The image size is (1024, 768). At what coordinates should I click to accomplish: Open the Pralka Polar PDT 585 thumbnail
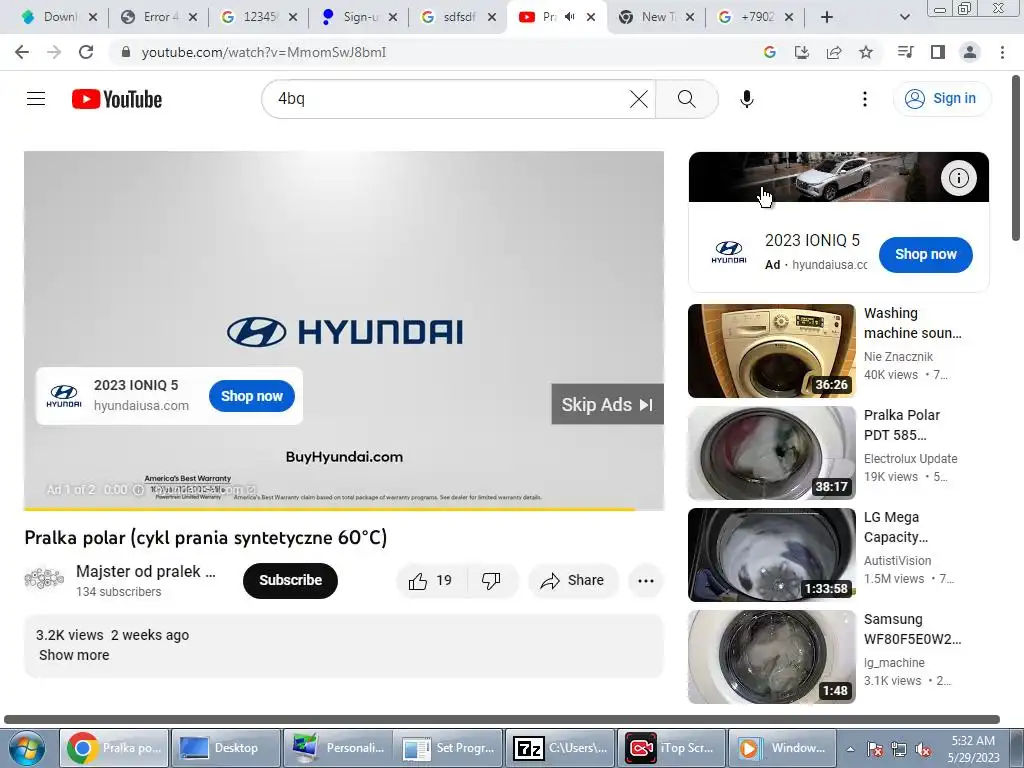pos(771,453)
